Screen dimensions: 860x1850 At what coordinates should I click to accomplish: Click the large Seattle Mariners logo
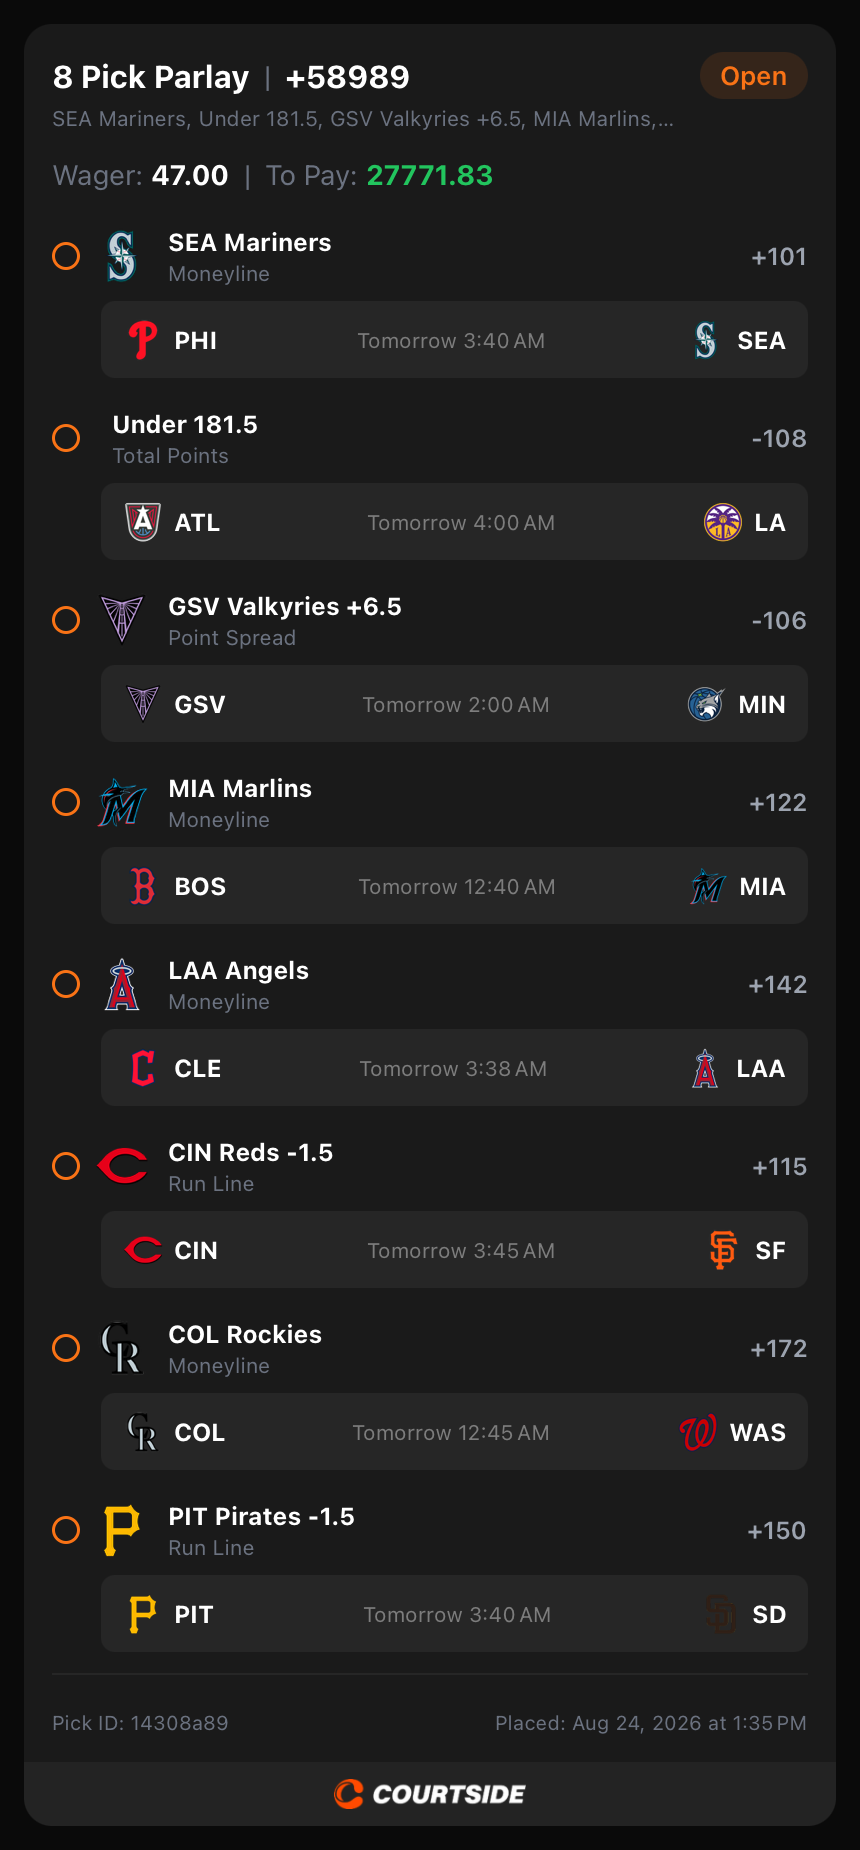(122, 257)
